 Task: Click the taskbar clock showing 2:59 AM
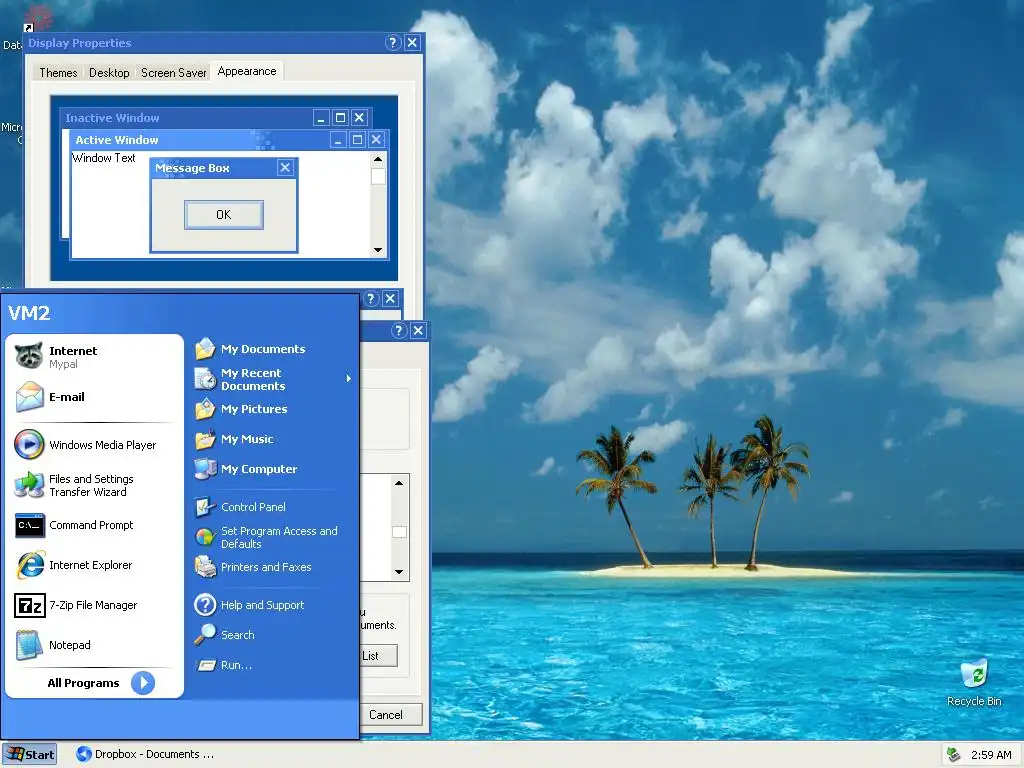(991, 755)
